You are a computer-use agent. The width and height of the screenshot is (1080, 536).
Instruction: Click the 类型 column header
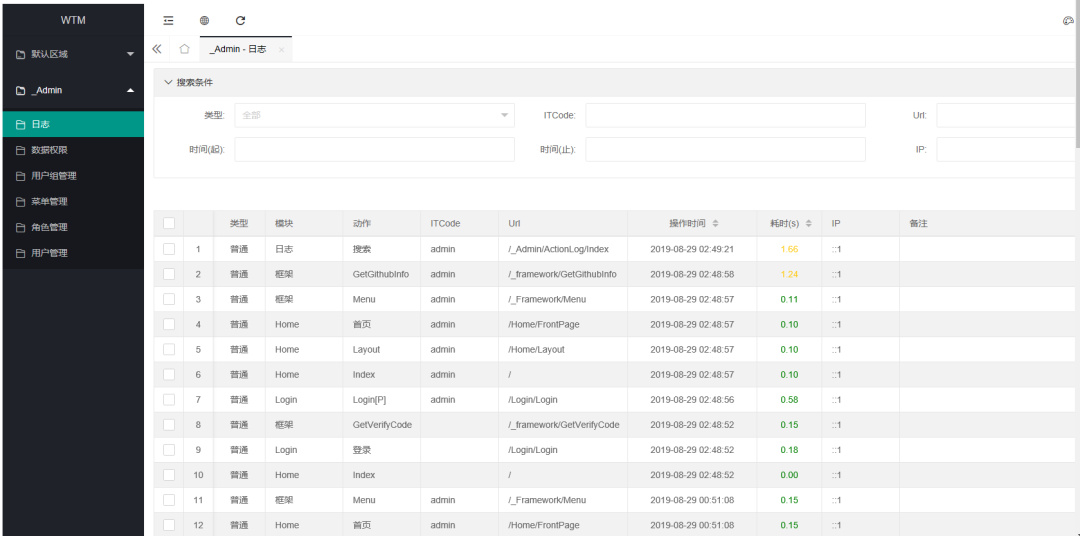click(239, 224)
